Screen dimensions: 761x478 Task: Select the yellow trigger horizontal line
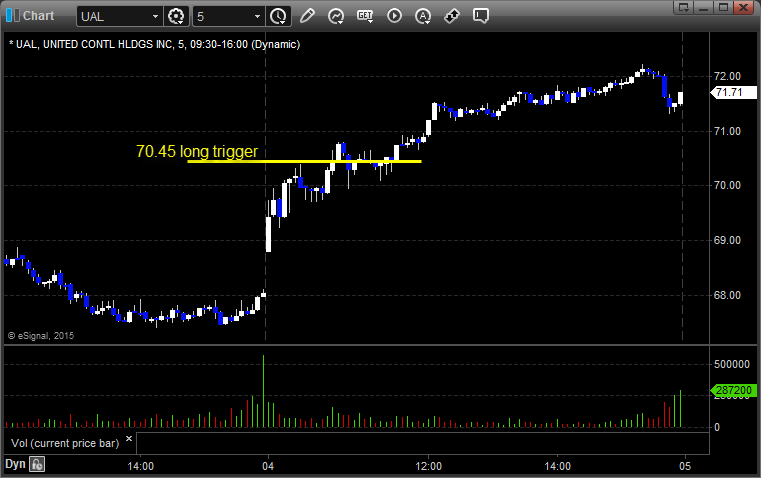(x=304, y=162)
